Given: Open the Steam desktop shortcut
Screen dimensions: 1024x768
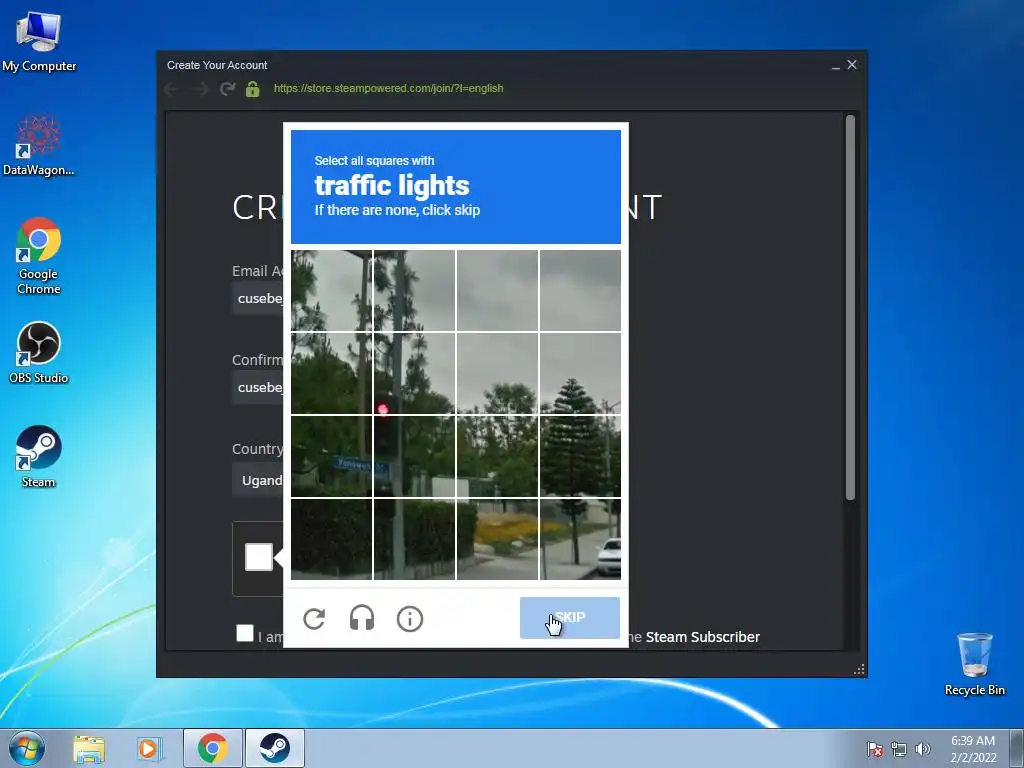Looking at the screenshot, I should click(x=39, y=457).
